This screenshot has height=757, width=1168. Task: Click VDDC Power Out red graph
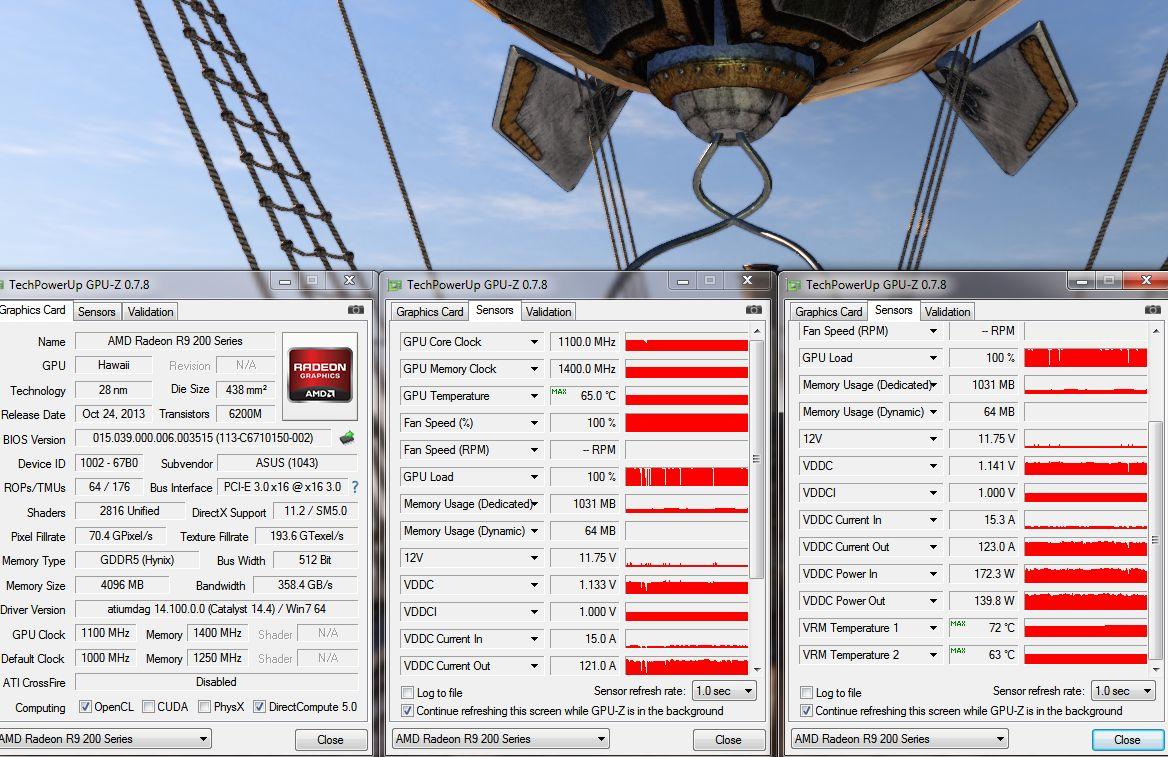click(x=1085, y=601)
